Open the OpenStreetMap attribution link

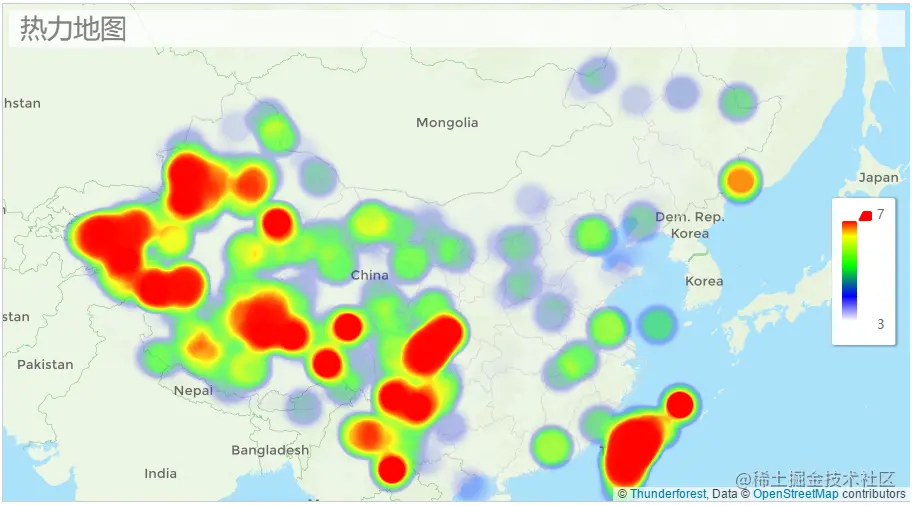[x=796, y=494]
